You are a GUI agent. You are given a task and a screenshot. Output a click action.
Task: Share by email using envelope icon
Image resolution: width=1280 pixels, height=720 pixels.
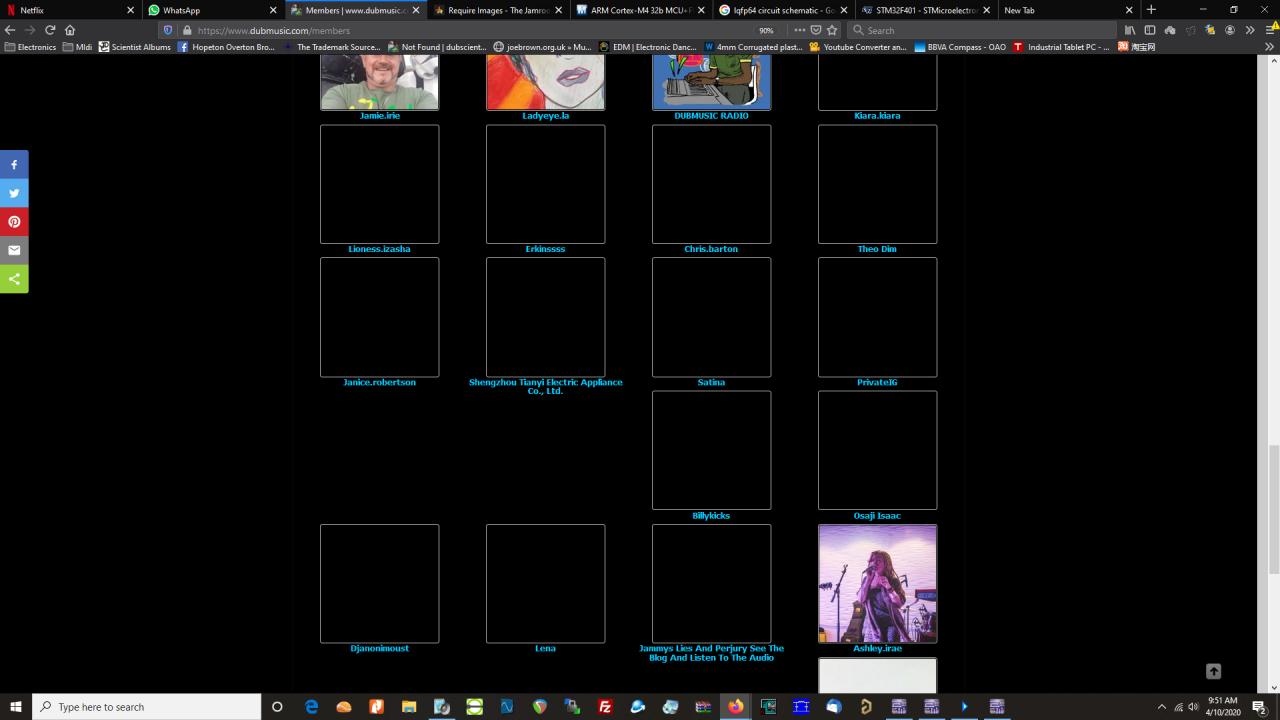click(x=14, y=250)
